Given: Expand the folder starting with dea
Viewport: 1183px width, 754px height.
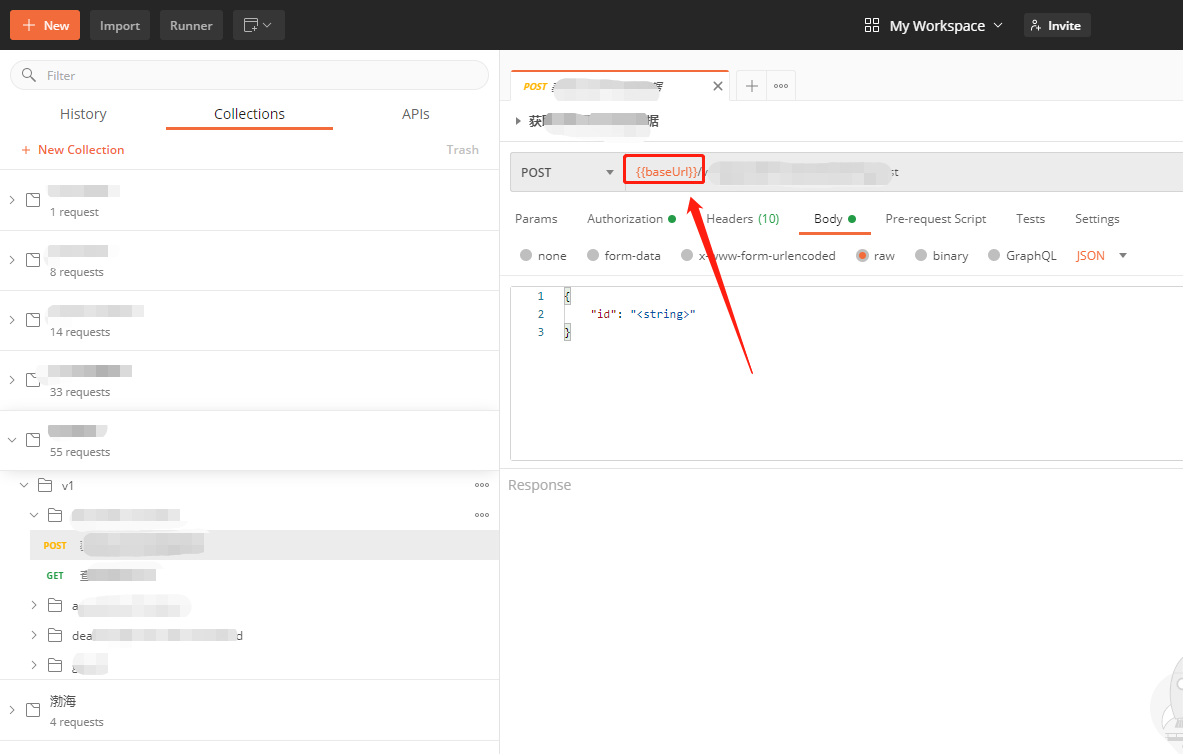Looking at the screenshot, I should 34,636.
